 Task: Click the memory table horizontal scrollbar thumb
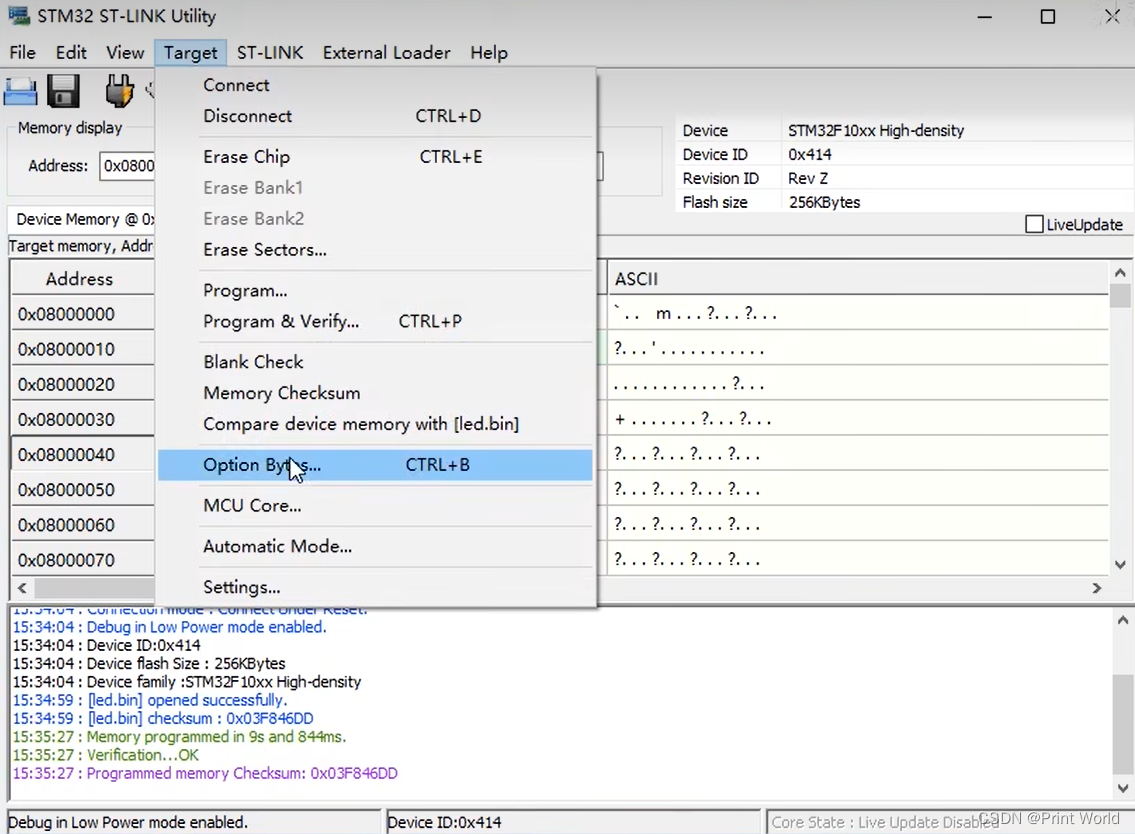(94, 589)
